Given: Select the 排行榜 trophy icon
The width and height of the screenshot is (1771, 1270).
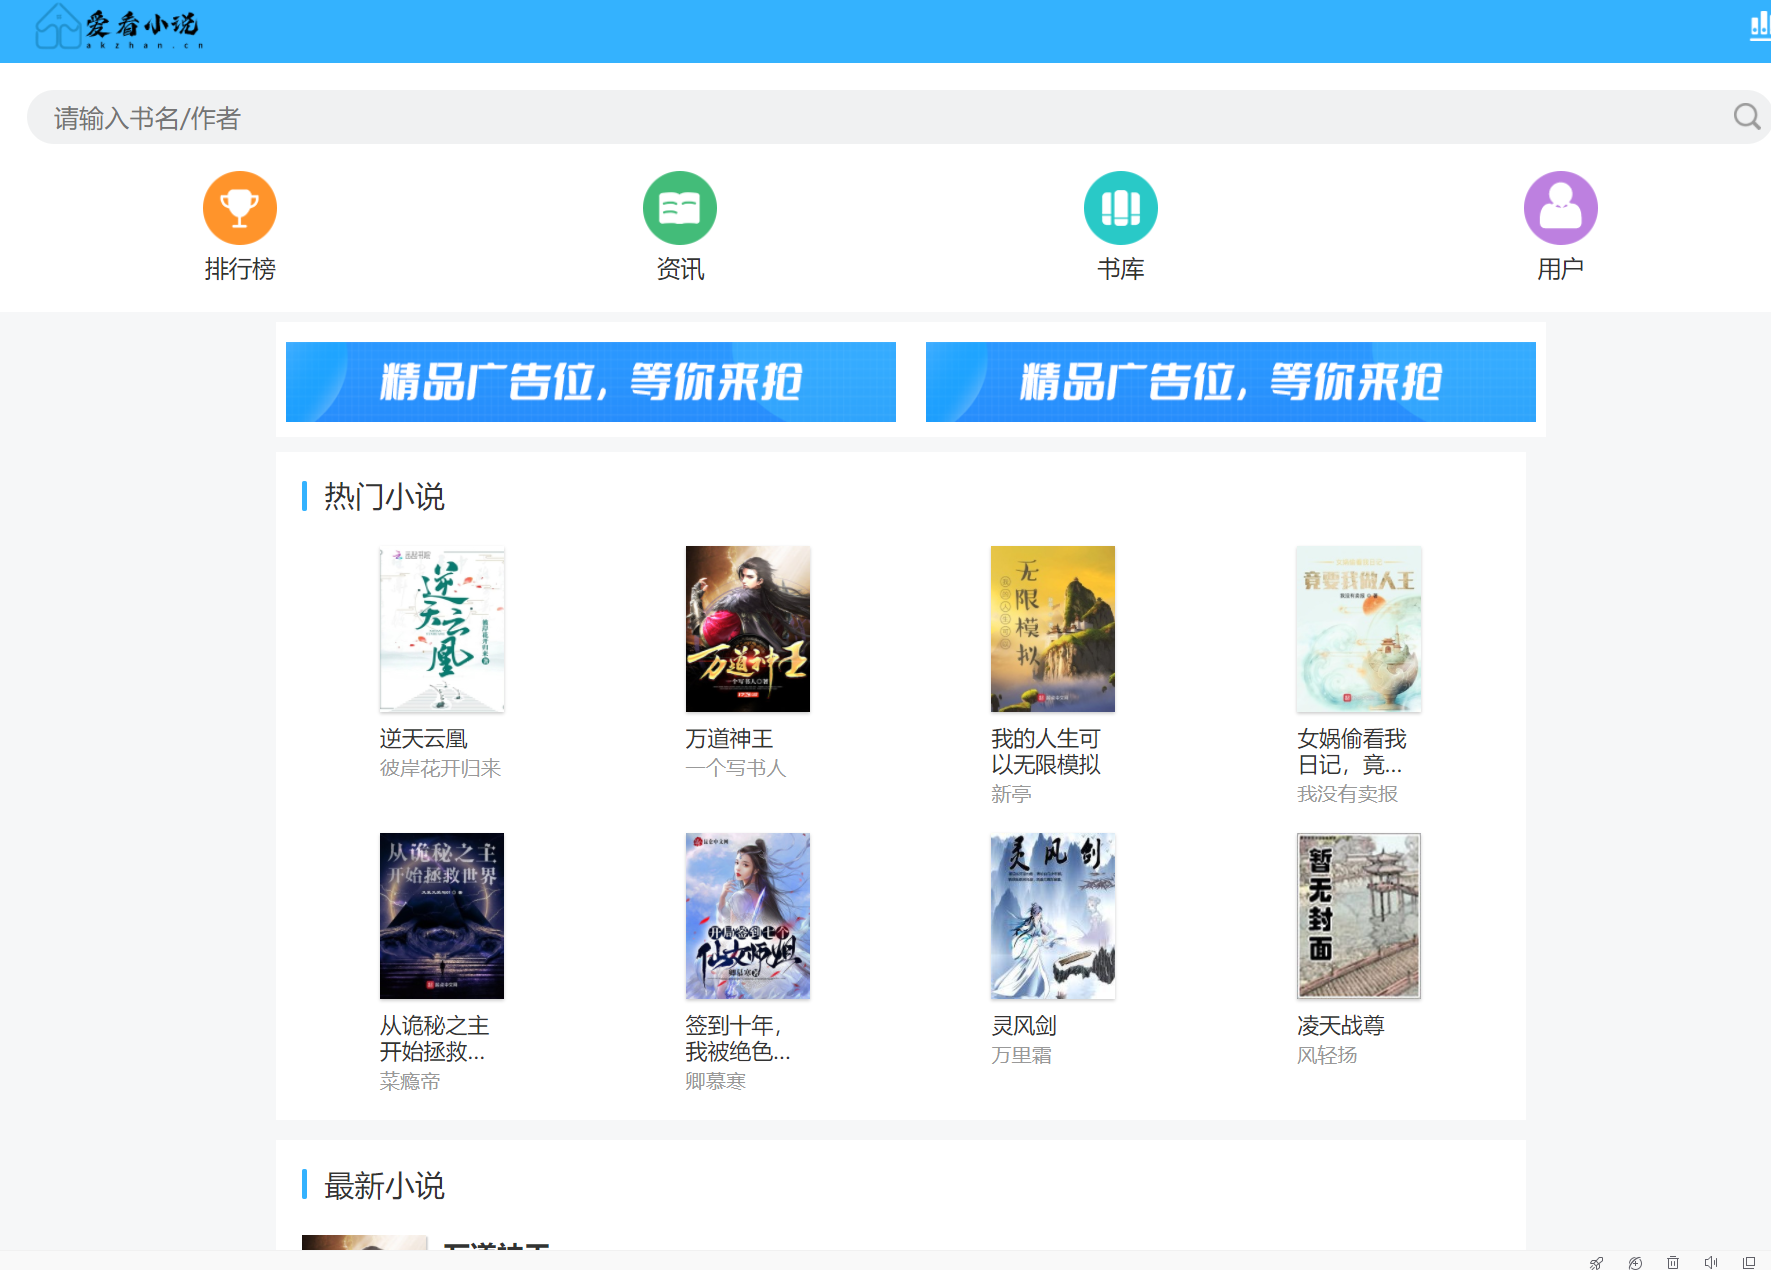Looking at the screenshot, I should point(239,207).
